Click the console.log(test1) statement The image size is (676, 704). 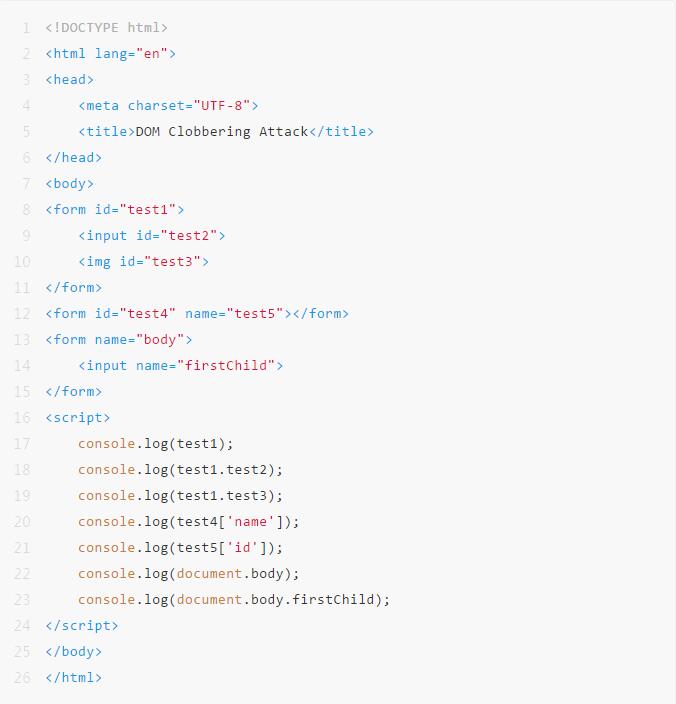click(156, 444)
